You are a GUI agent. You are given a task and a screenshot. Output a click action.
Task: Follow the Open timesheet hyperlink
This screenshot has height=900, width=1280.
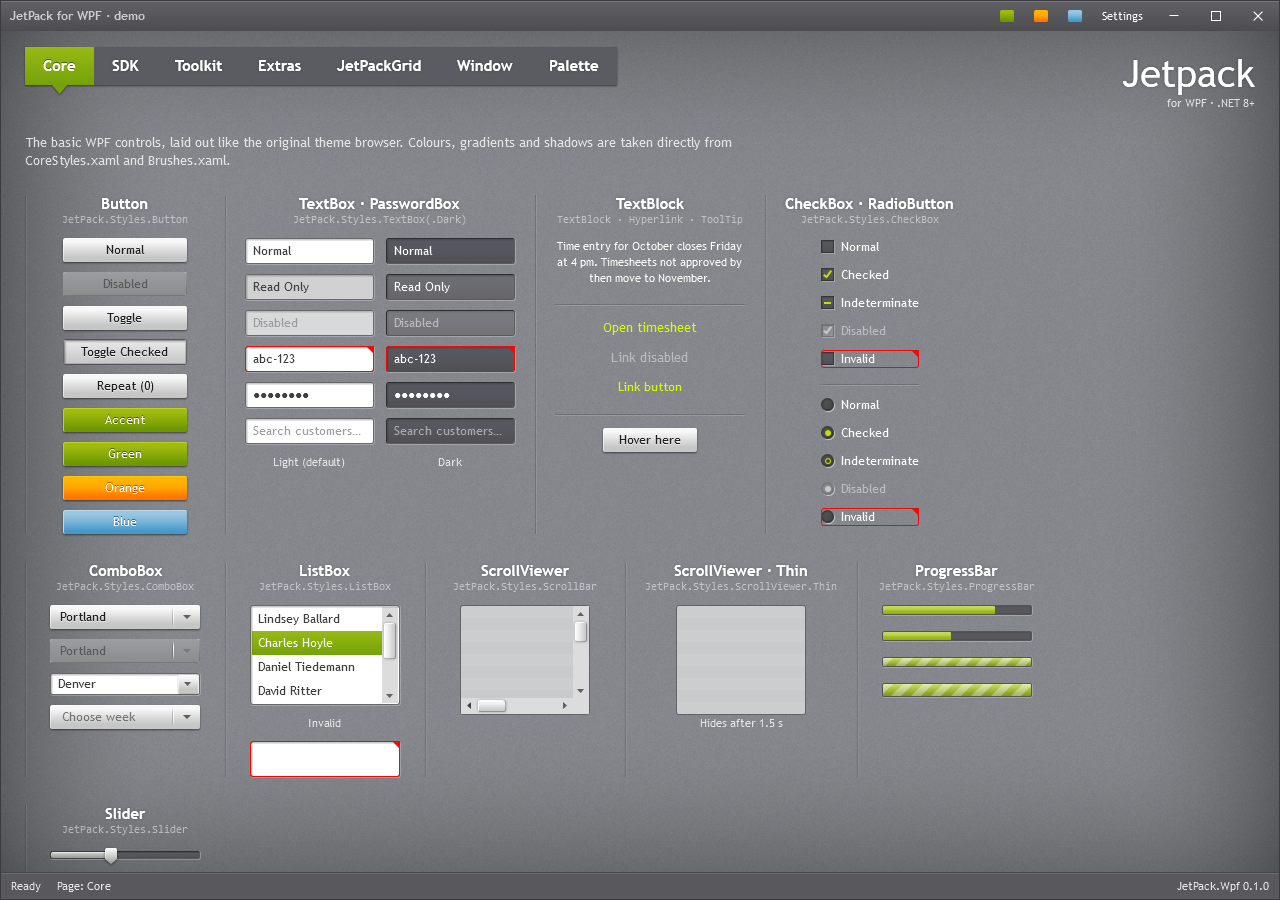pyautogui.click(x=650, y=328)
